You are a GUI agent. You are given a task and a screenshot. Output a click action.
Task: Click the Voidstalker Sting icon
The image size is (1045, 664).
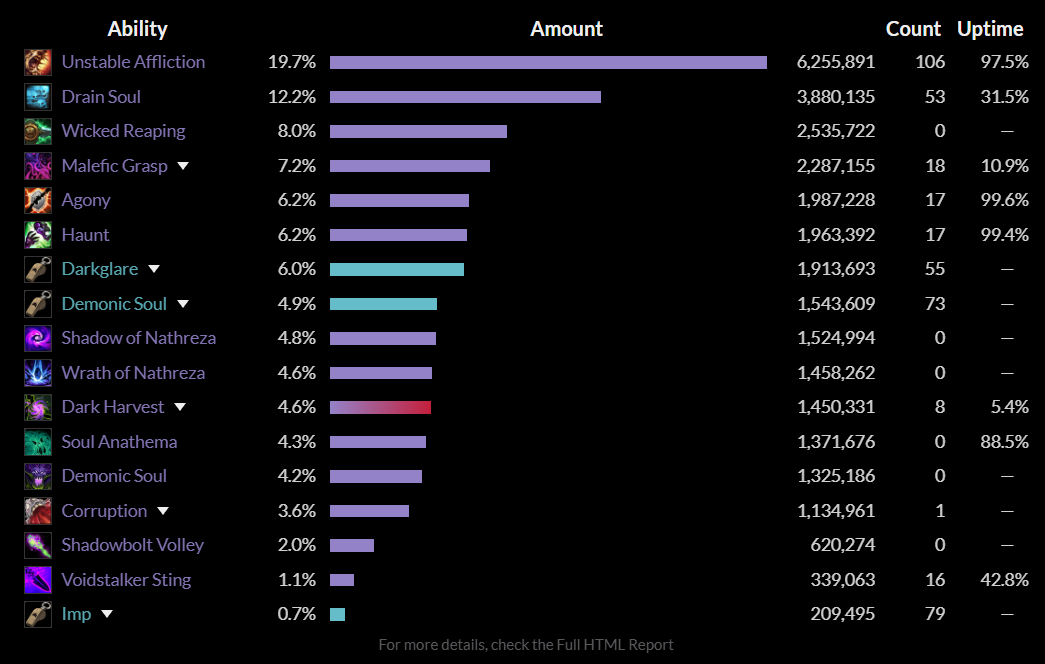click(38, 580)
